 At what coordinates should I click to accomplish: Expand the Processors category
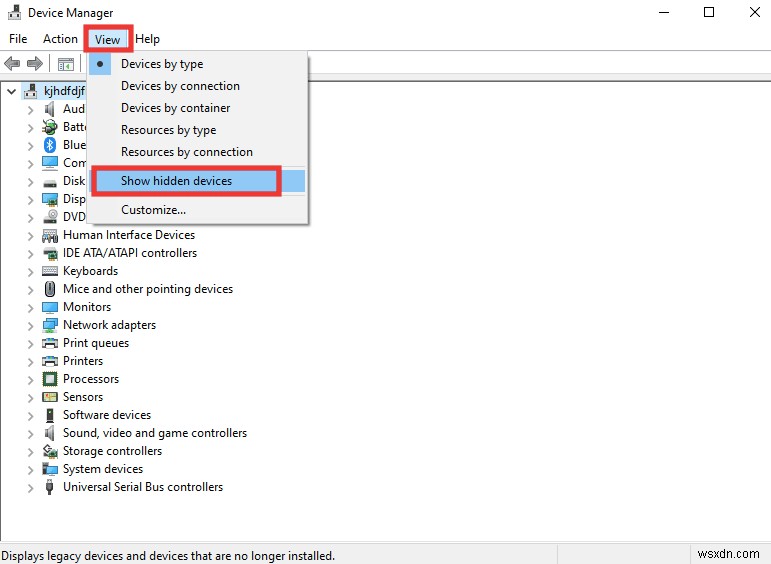click(30, 381)
